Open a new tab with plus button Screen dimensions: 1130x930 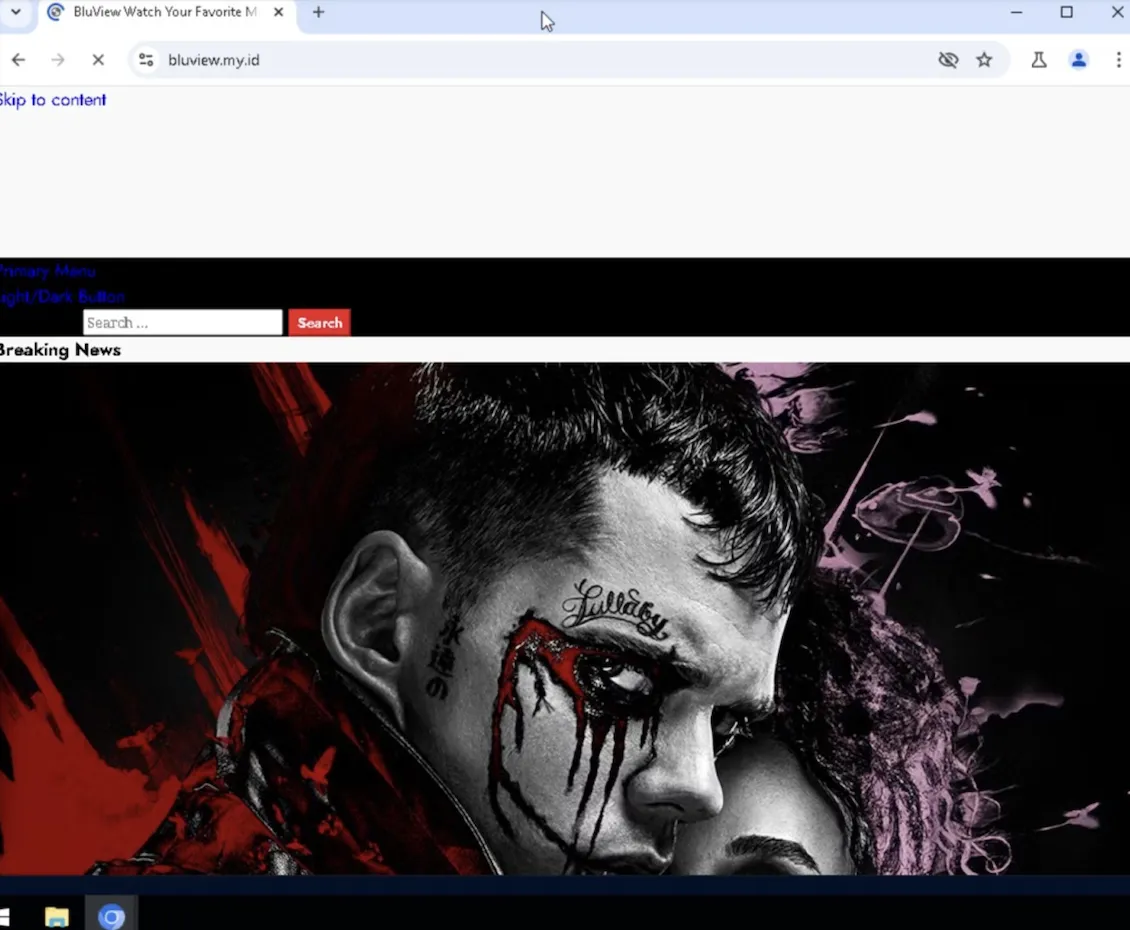coord(318,12)
